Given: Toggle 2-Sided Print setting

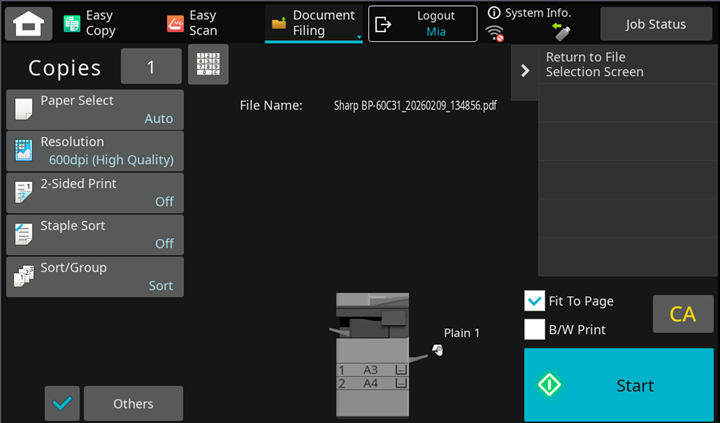Looking at the screenshot, I should (95, 192).
